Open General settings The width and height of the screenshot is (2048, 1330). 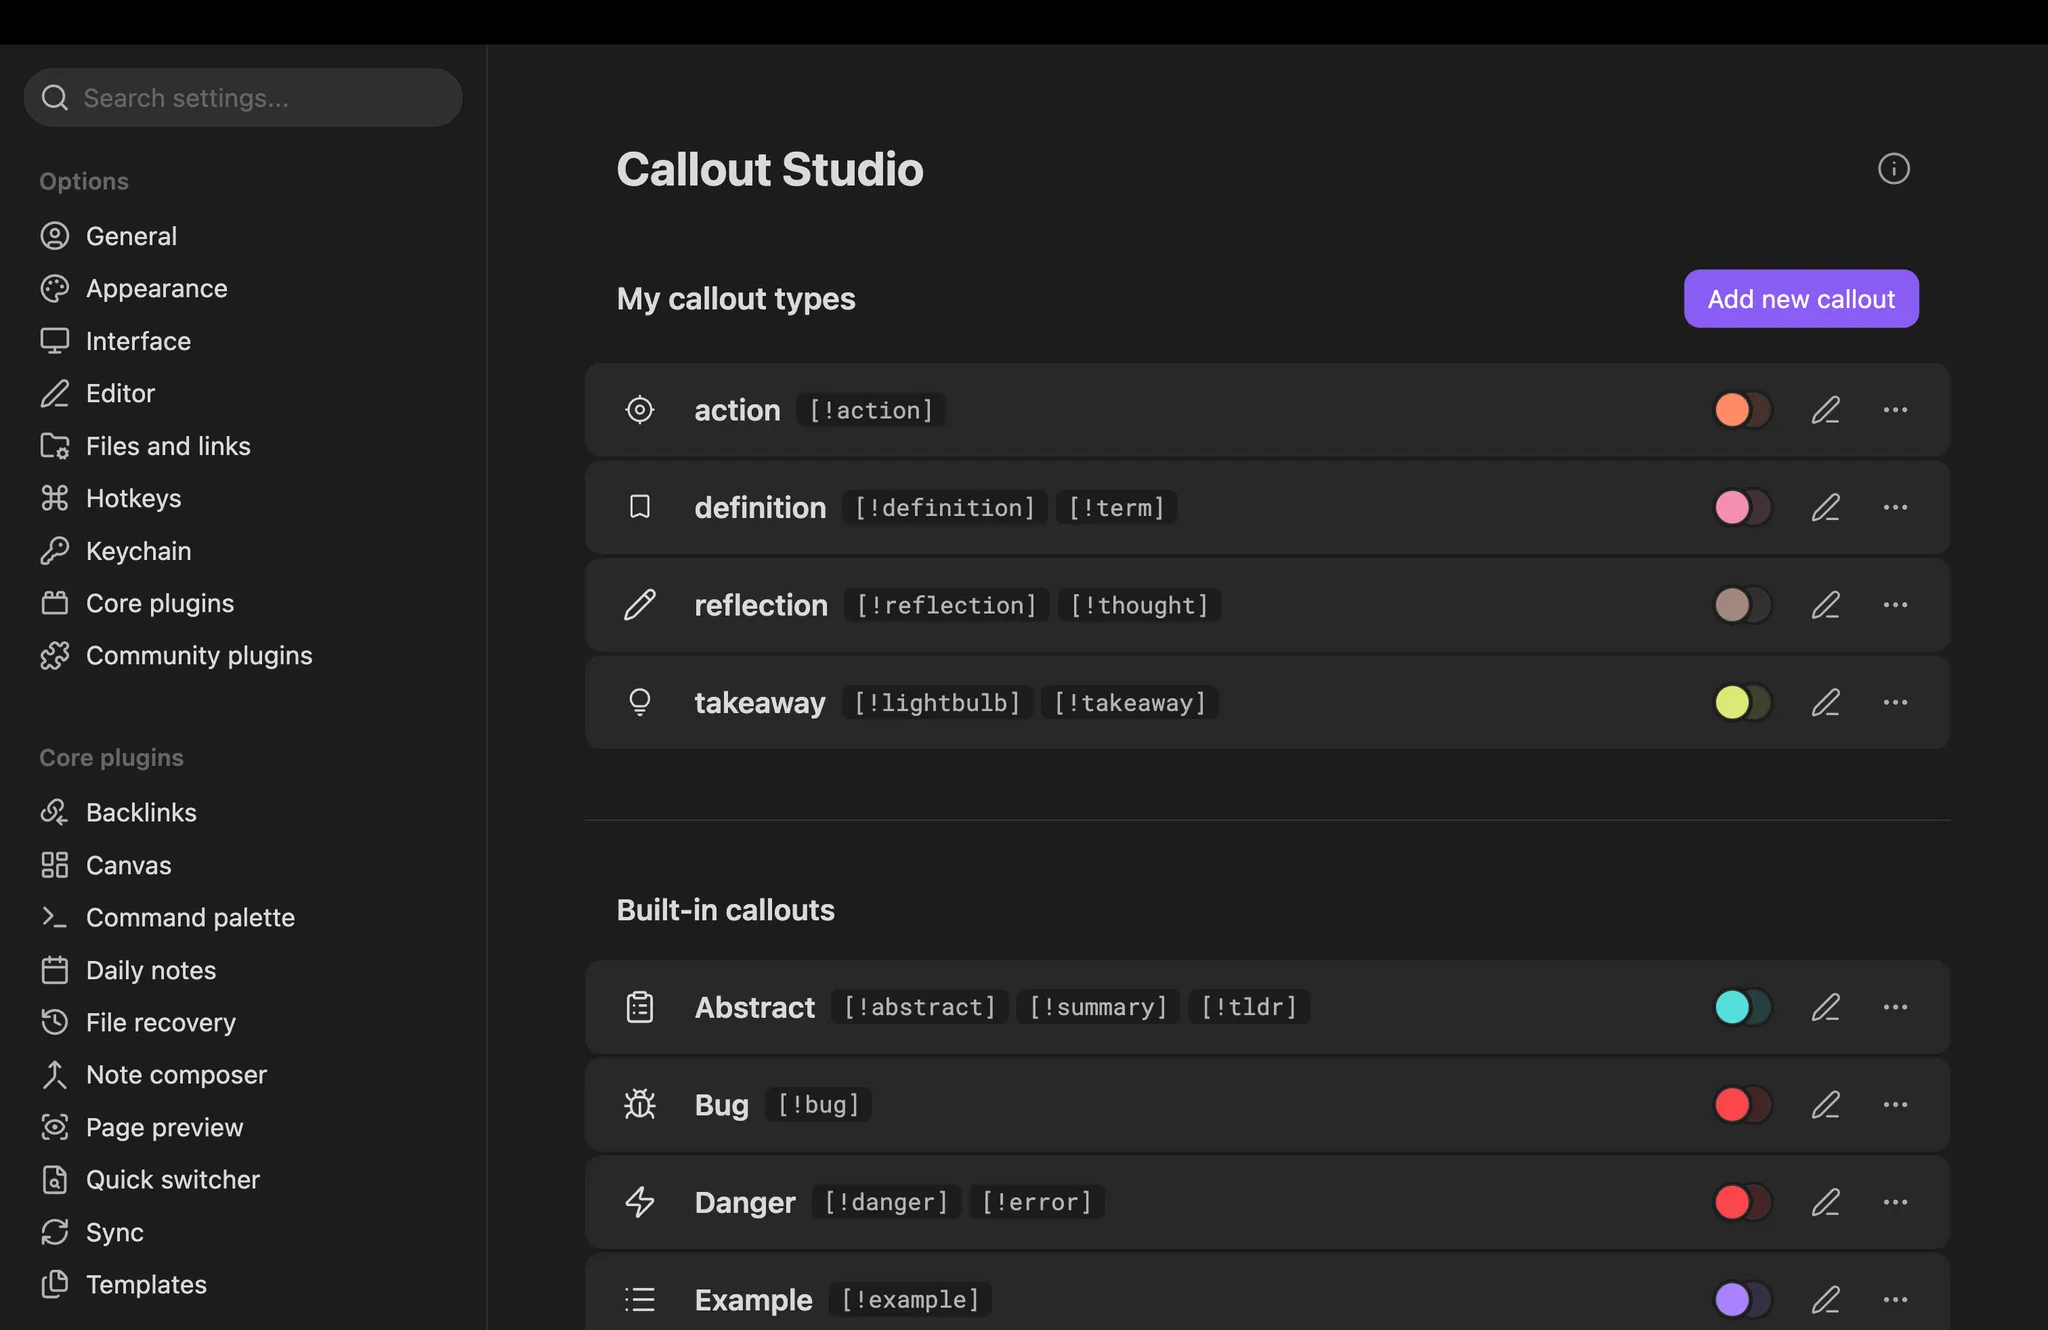pyautogui.click(x=131, y=236)
